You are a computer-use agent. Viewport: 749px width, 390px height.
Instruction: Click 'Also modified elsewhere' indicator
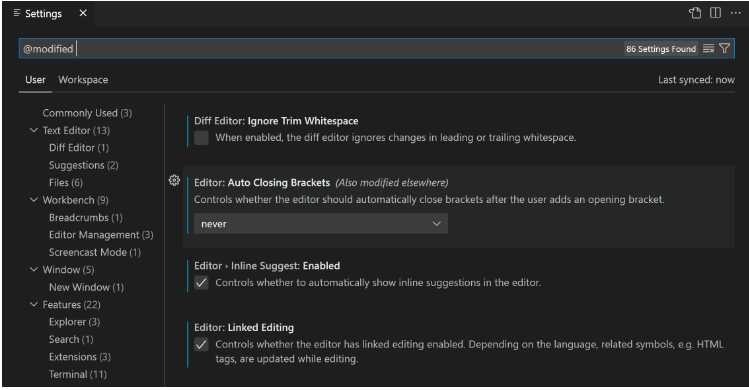392,183
